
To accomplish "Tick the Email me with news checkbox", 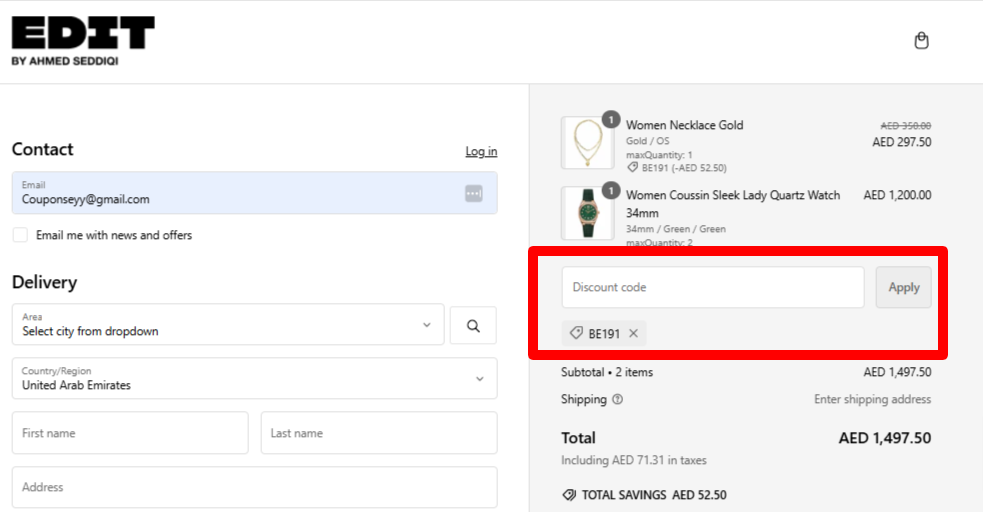I will 20,235.
